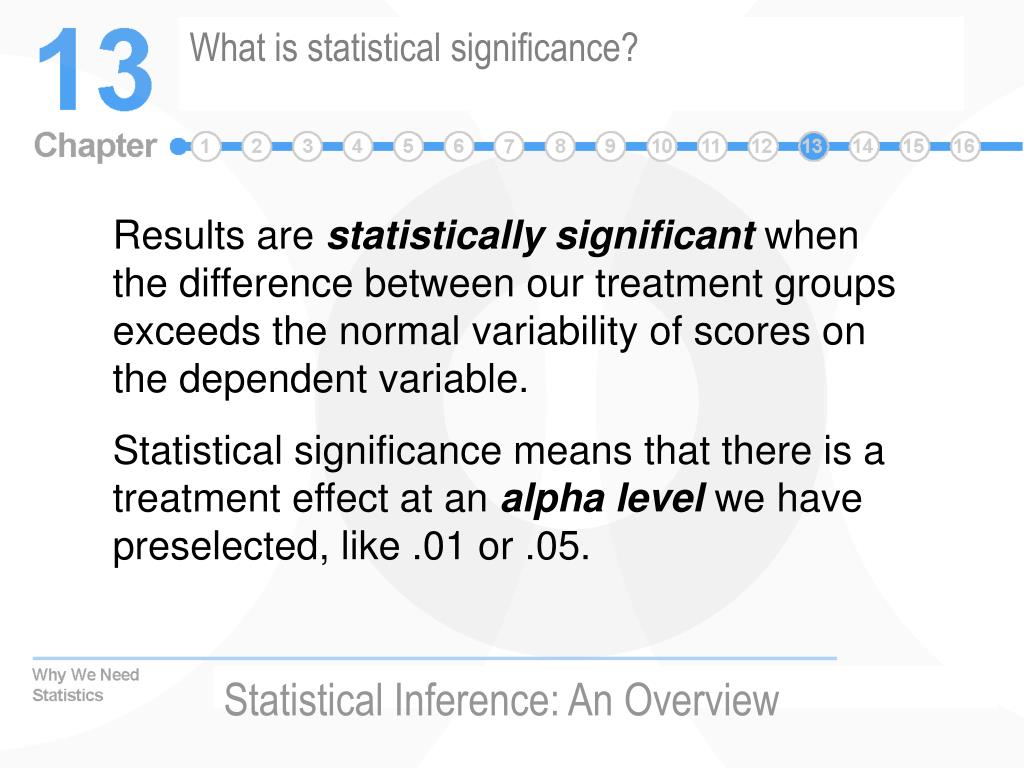Advance to chapter 14 circle
Image resolution: width=1024 pixels, height=768 pixels.
pyautogui.click(x=863, y=146)
